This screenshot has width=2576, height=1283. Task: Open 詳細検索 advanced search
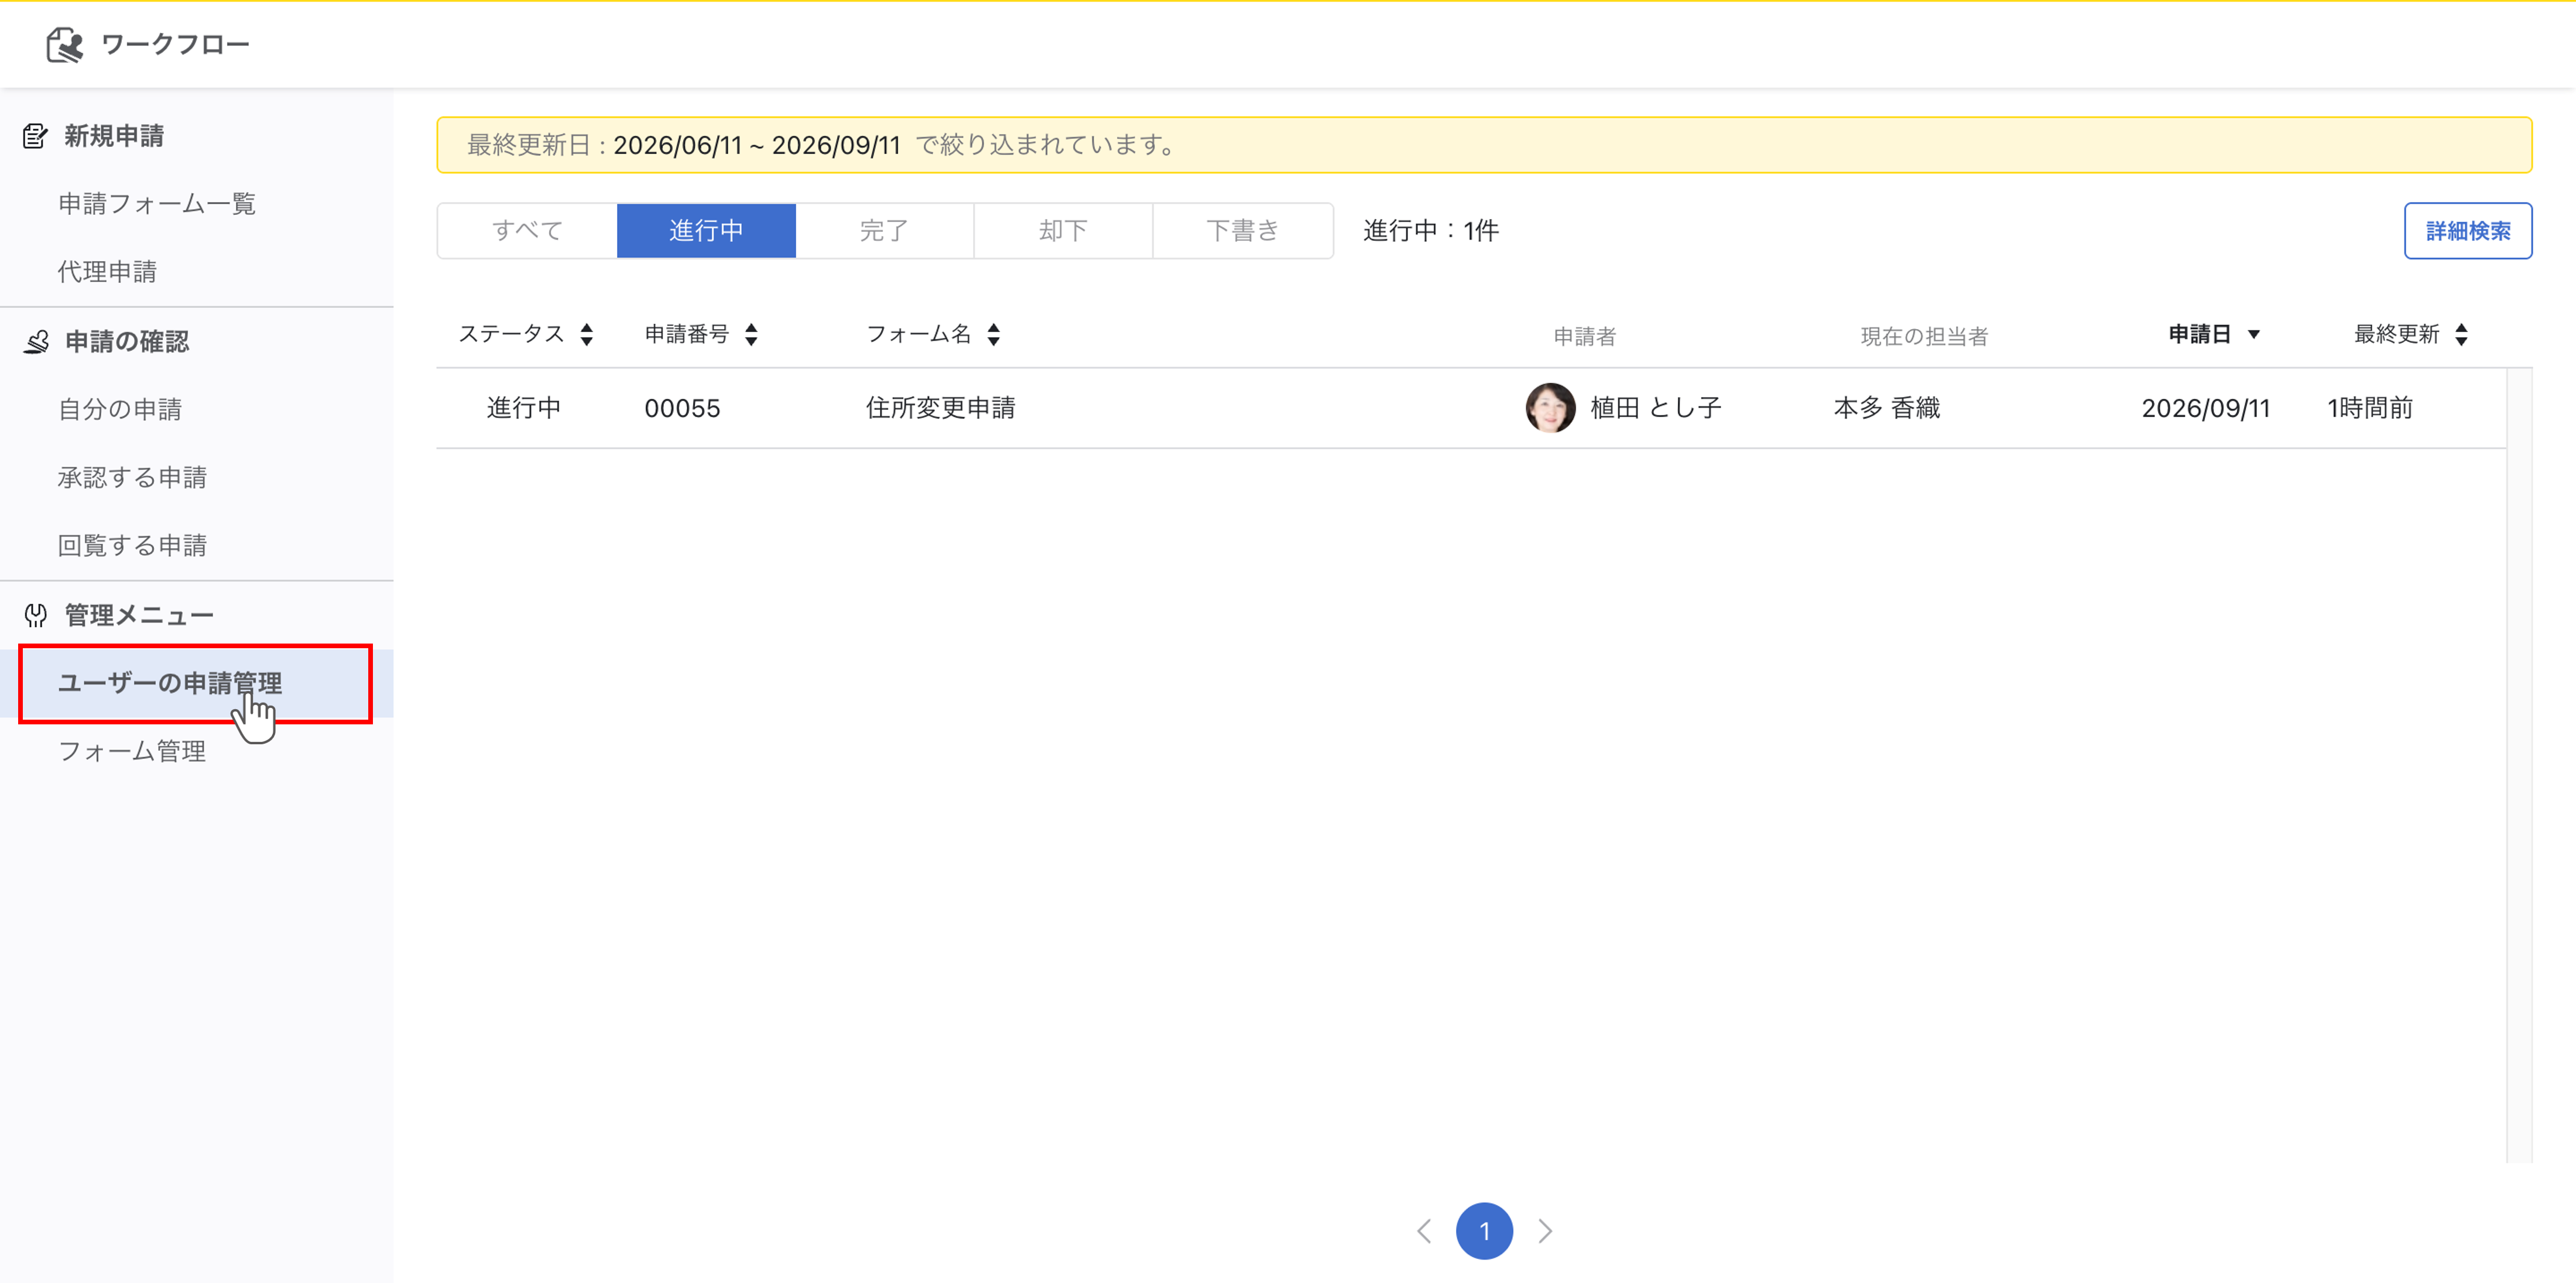tap(2467, 231)
